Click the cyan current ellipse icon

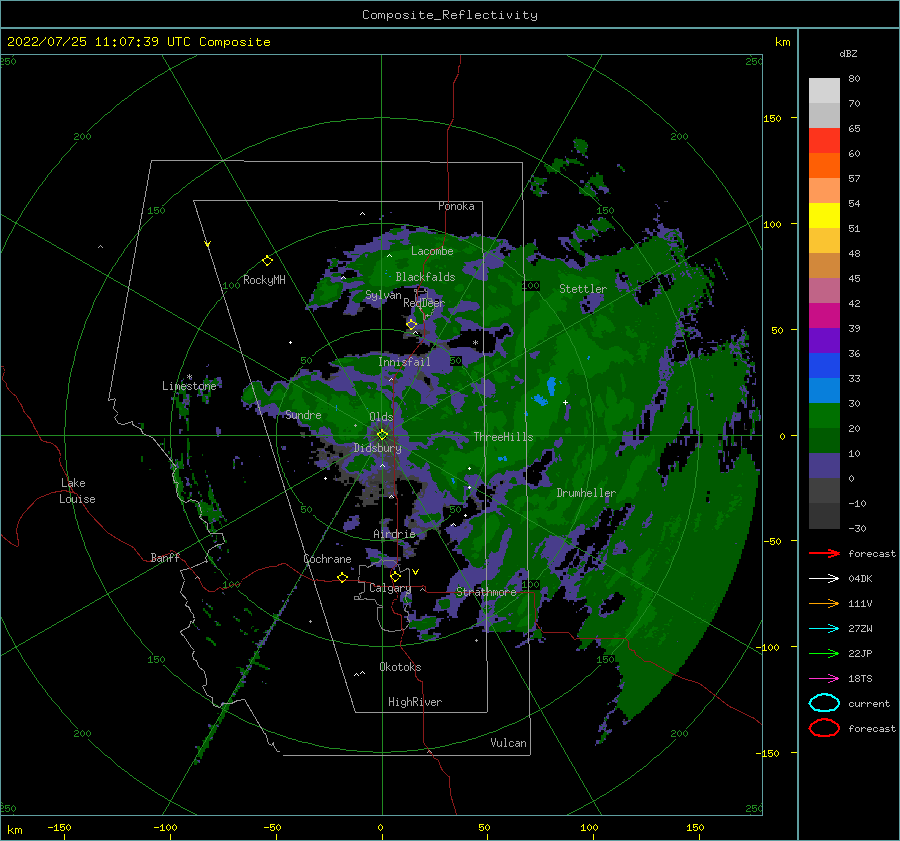click(824, 703)
